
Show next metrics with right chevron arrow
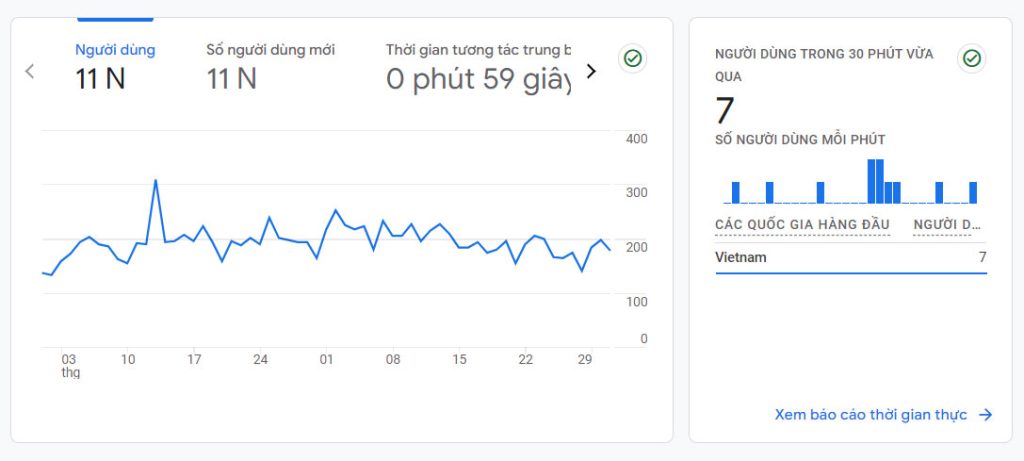coord(591,71)
